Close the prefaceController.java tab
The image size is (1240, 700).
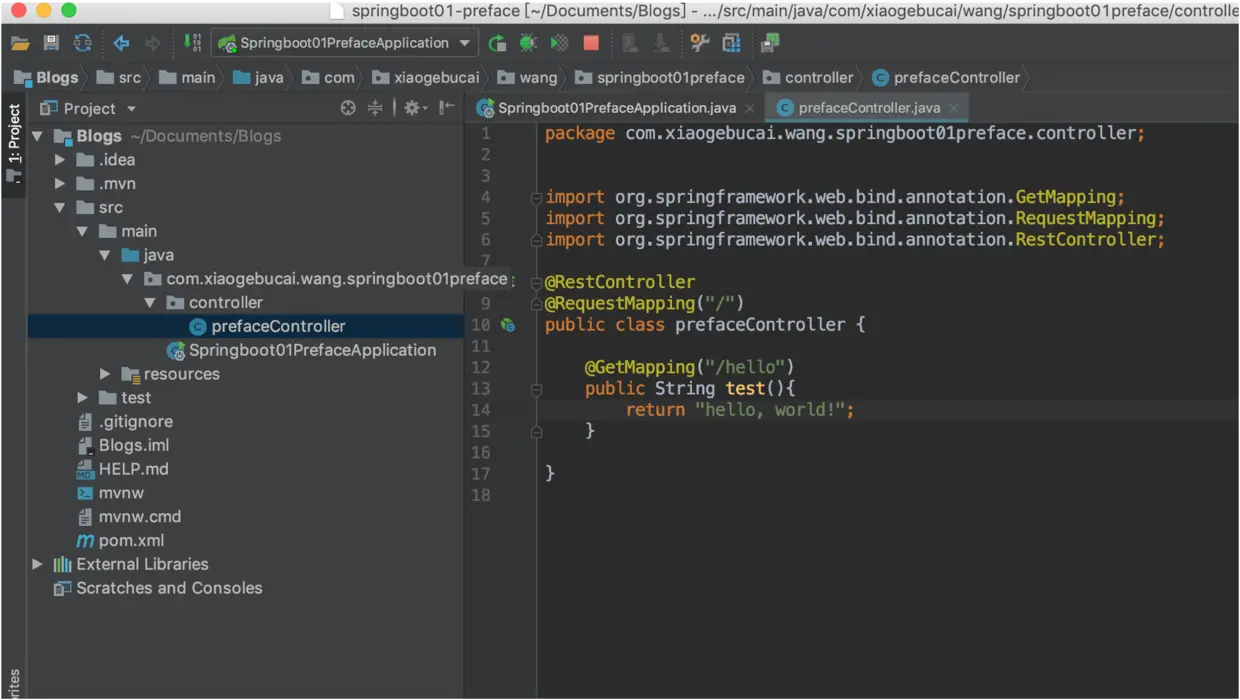(954, 108)
